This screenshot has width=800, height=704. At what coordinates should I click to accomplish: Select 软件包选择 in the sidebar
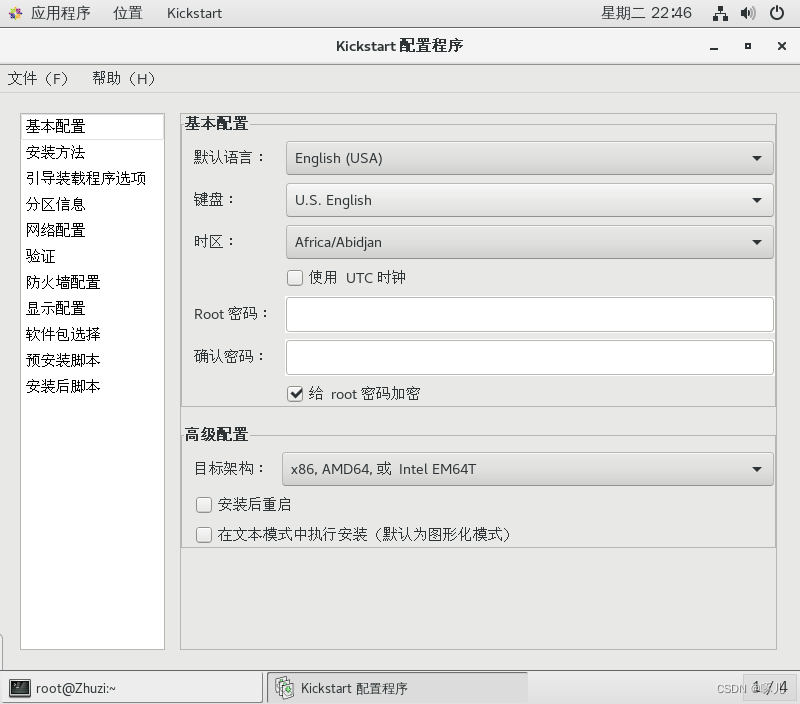(x=92, y=335)
